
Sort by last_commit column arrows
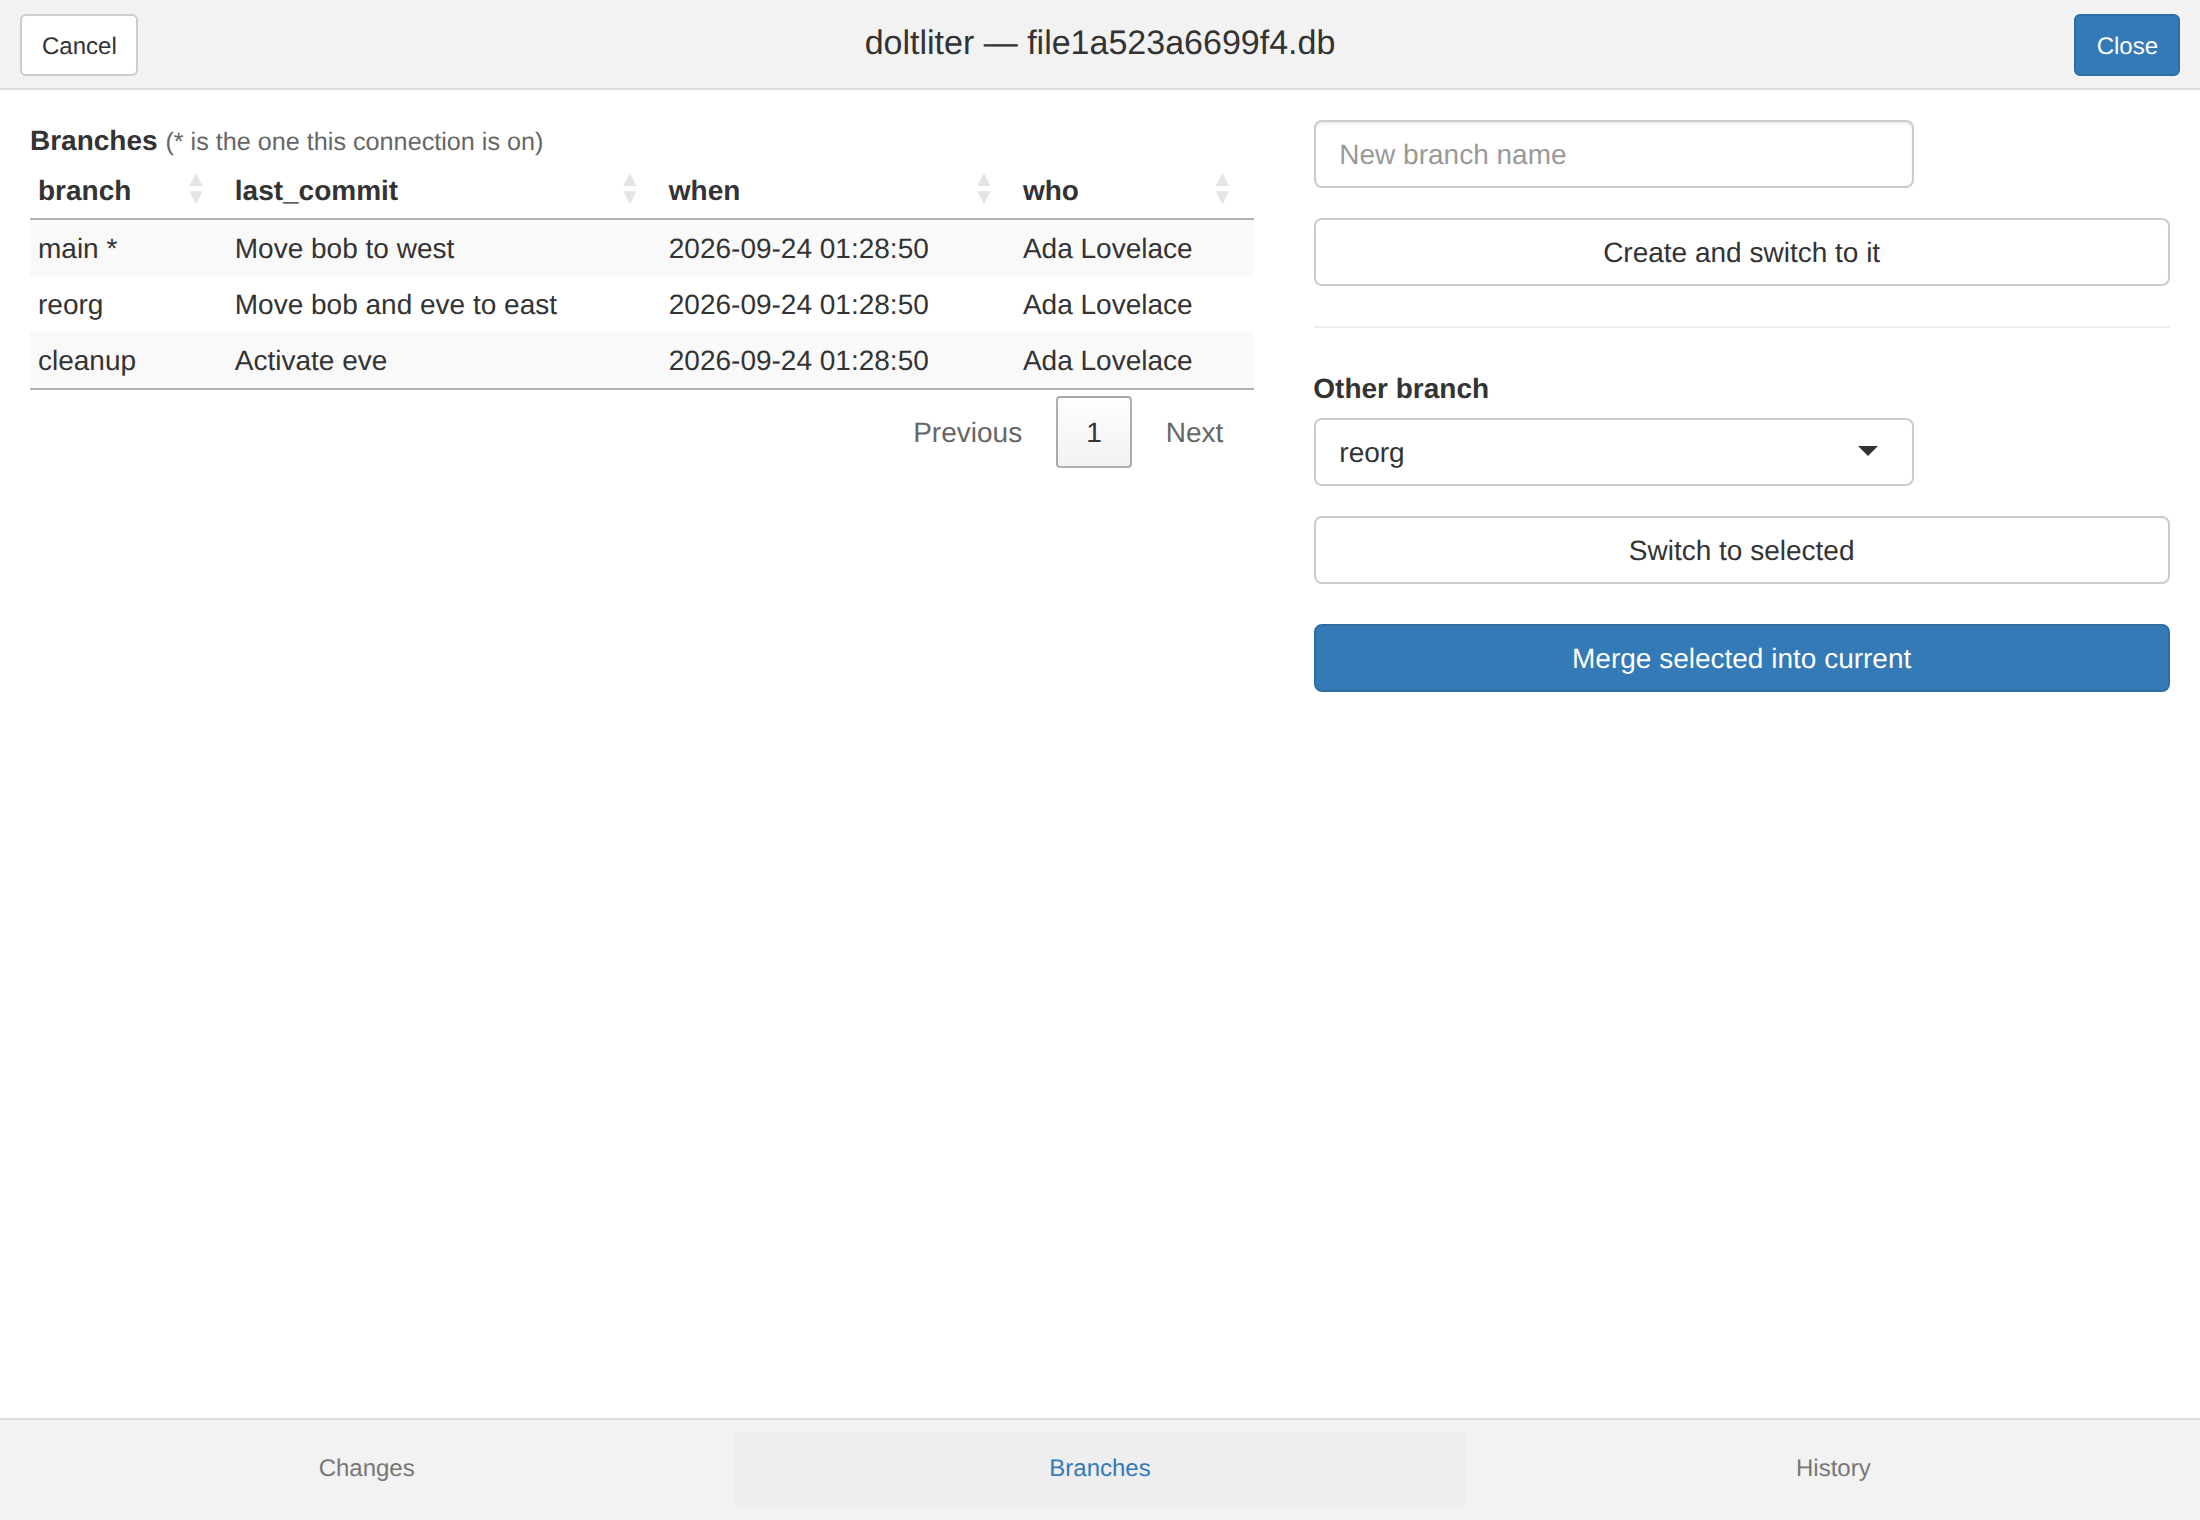click(630, 189)
